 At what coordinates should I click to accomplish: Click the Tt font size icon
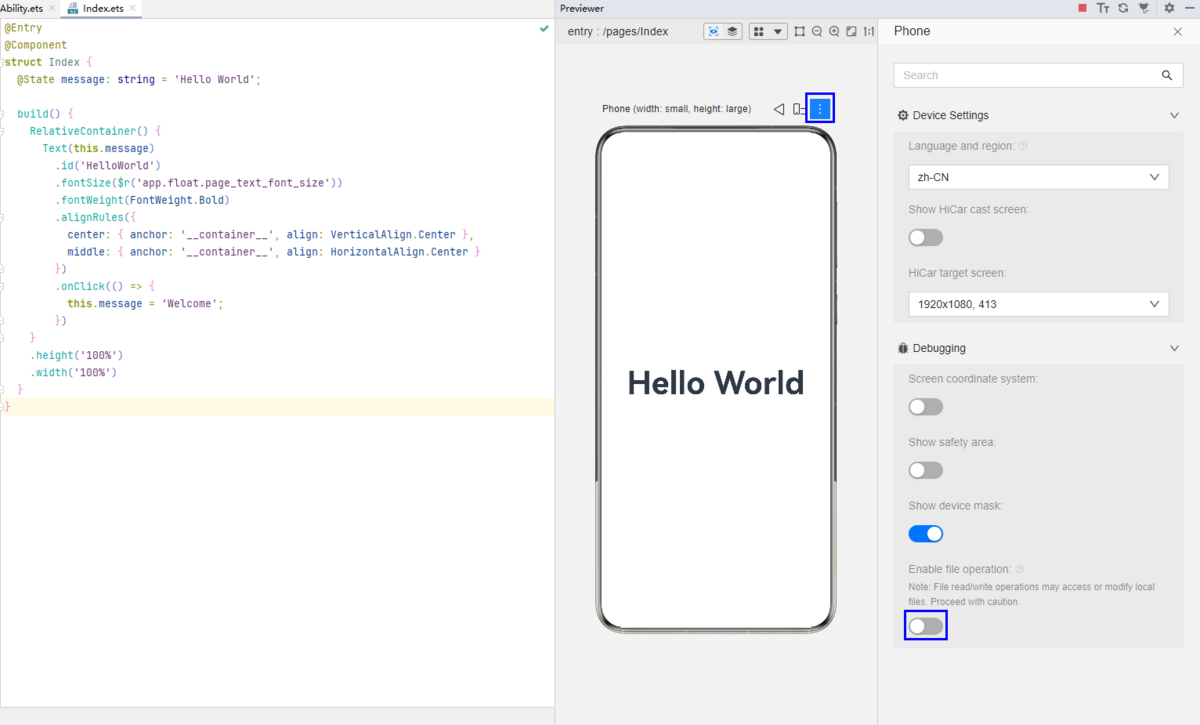[1103, 8]
